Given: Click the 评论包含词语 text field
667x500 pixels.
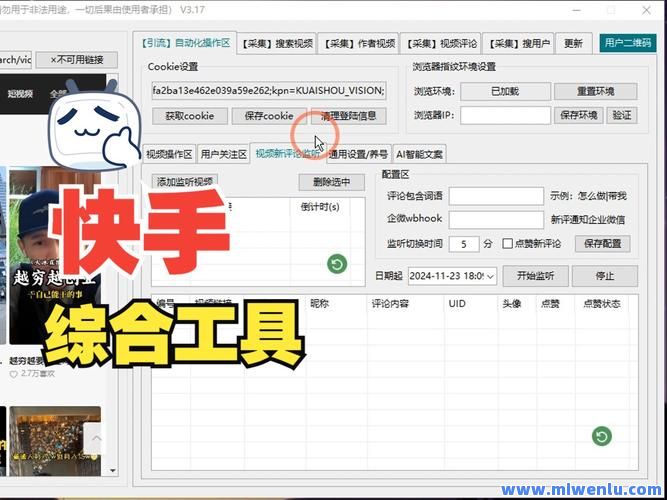Looking at the screenshot, I should tap(496, 196).
